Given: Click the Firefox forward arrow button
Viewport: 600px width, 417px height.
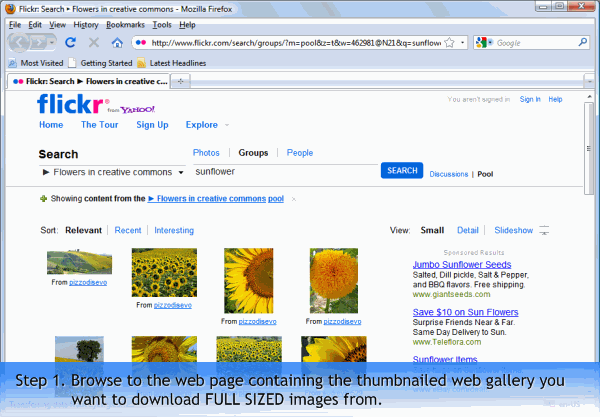Looking at the screenshot, I should click(38, 42).
